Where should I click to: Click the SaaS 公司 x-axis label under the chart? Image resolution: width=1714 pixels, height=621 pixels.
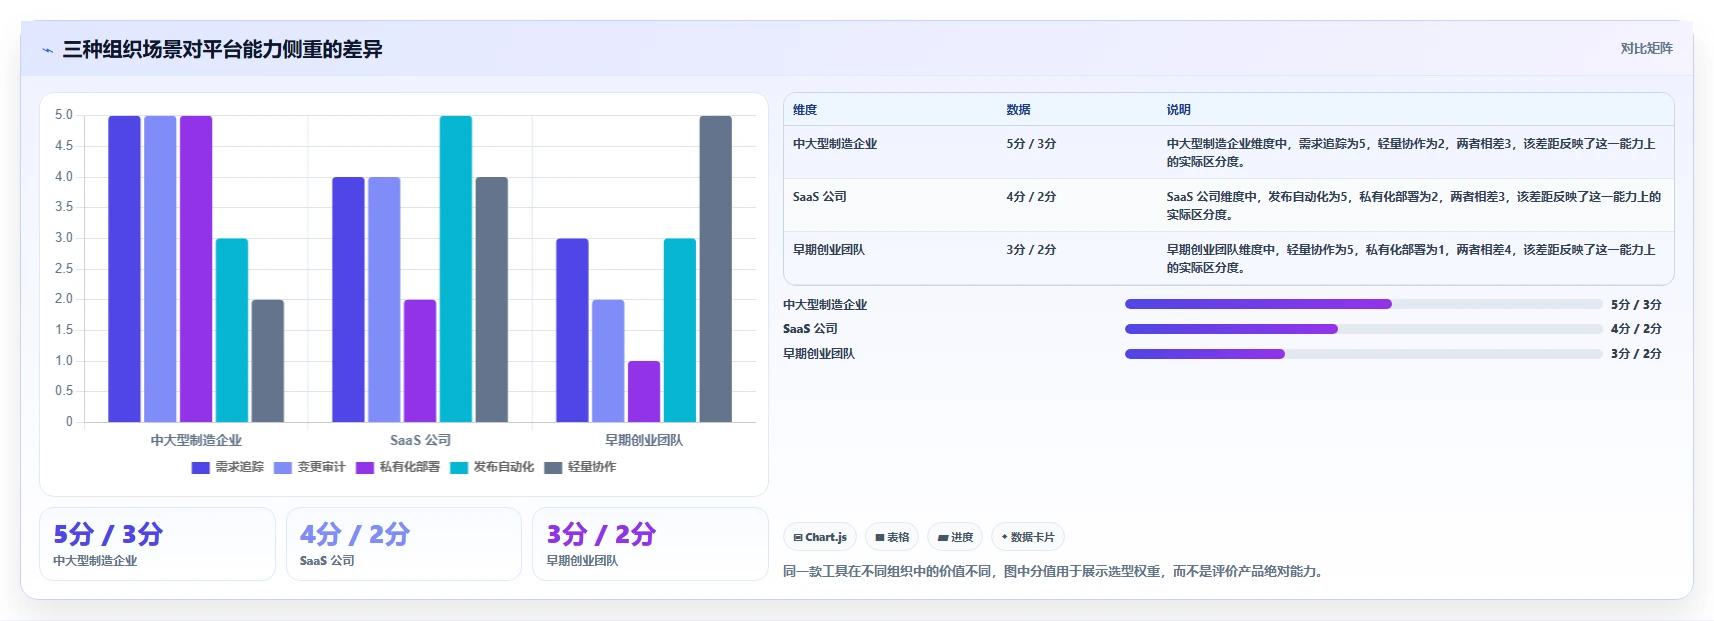(420, 440)
